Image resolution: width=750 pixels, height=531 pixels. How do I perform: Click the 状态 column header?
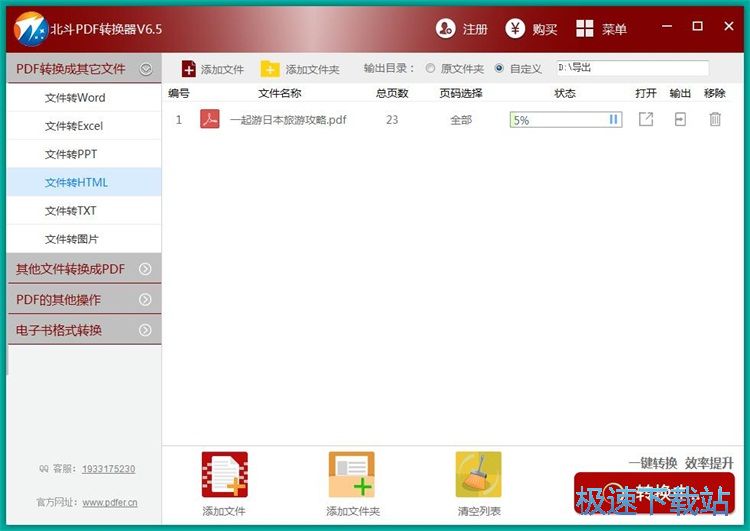tap(565, 93)
